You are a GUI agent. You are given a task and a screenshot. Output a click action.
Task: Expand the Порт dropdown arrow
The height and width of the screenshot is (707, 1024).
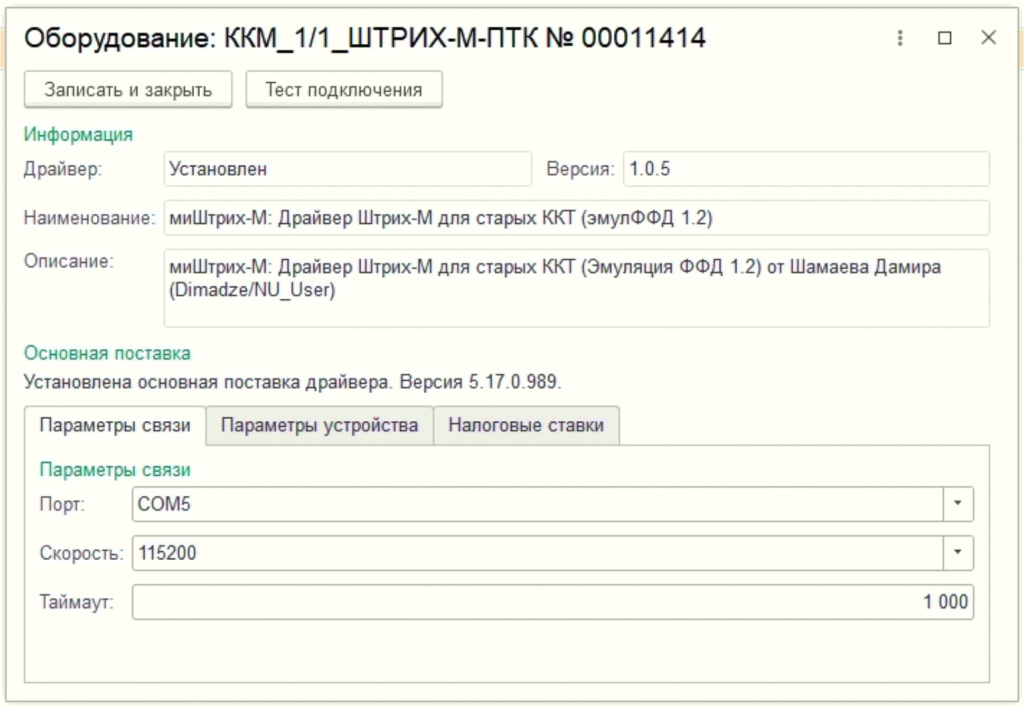click(x=959, y=504)
